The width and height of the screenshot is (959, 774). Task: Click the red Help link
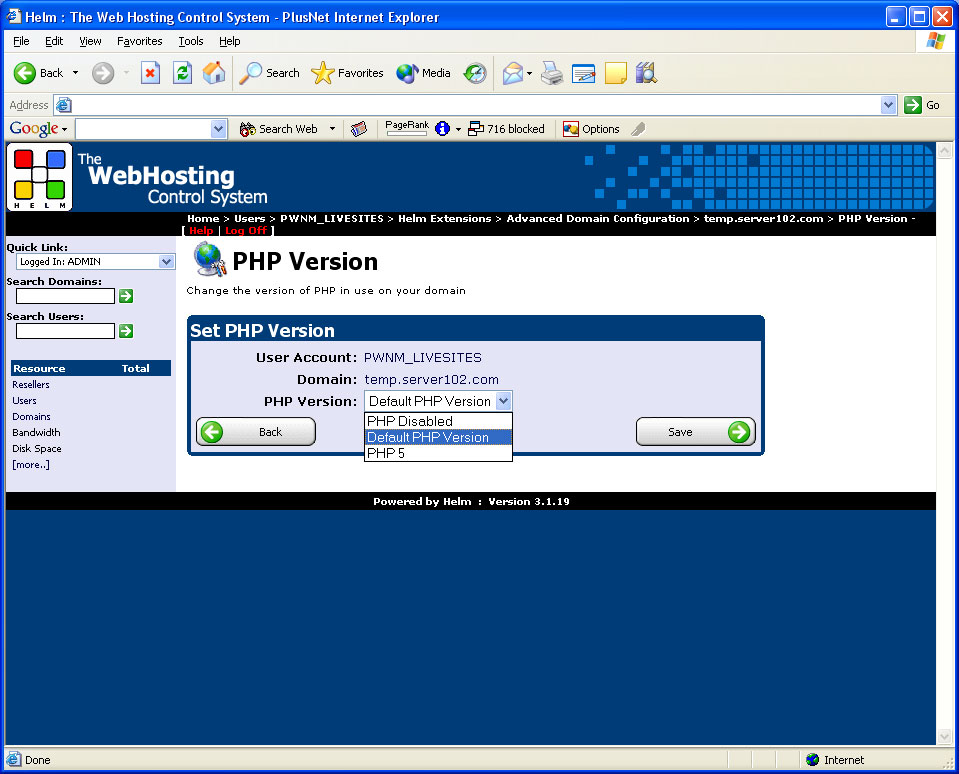201,230
